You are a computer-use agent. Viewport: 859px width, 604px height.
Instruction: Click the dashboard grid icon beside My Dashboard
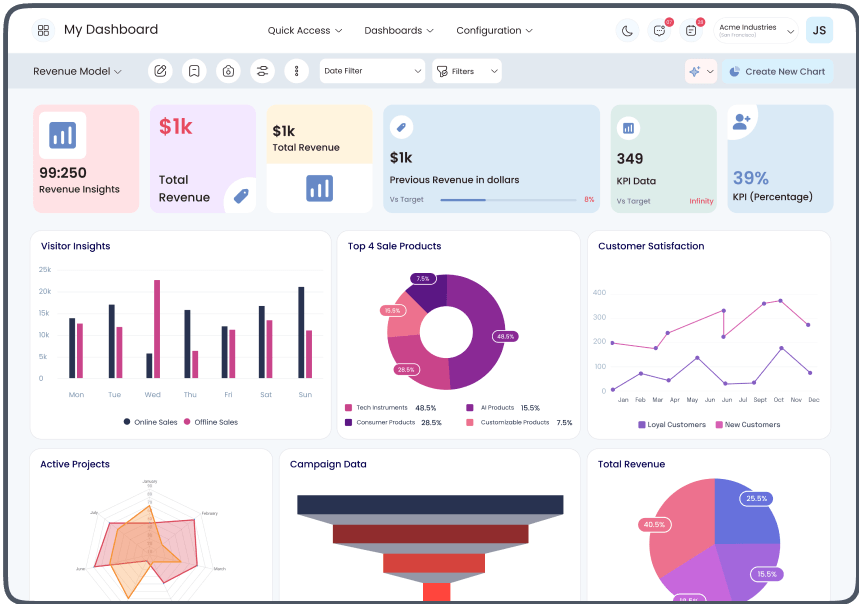click(43, 30)
